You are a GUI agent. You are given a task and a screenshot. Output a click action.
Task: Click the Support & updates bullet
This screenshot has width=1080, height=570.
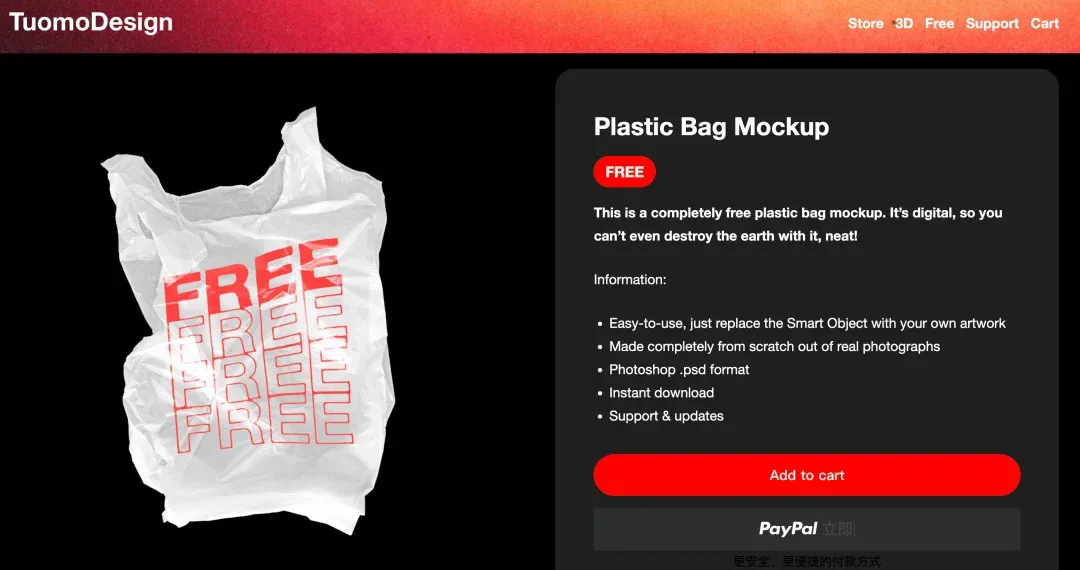[666, 416]
